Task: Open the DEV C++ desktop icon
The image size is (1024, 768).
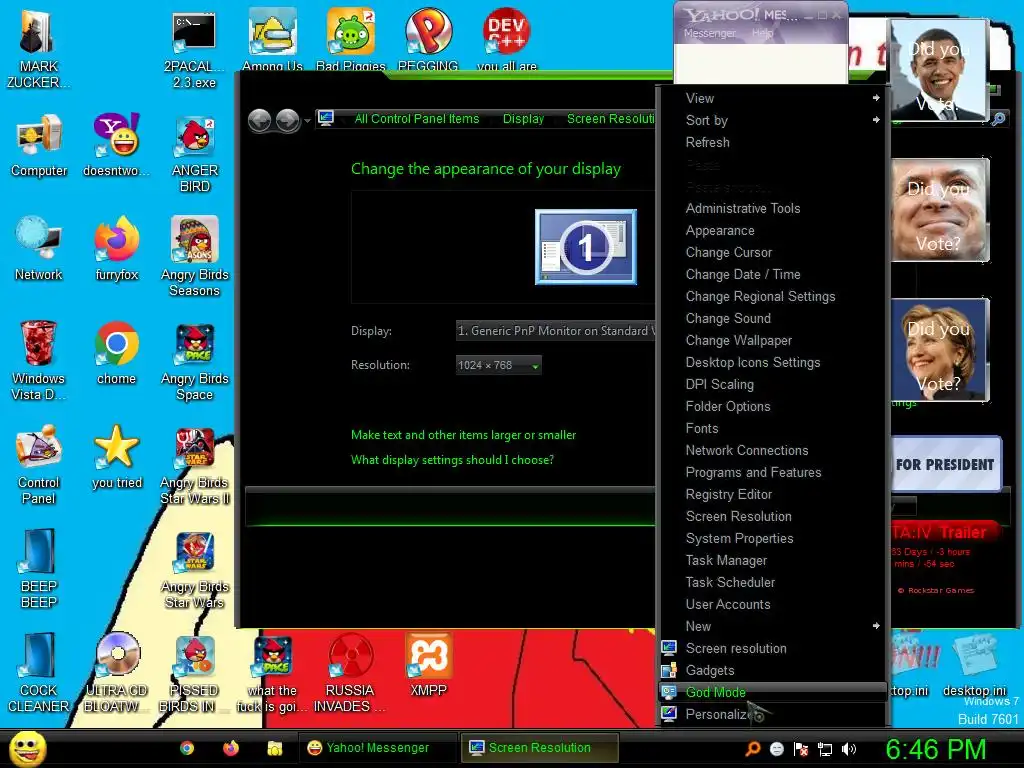Action: (x=507, y=39)
